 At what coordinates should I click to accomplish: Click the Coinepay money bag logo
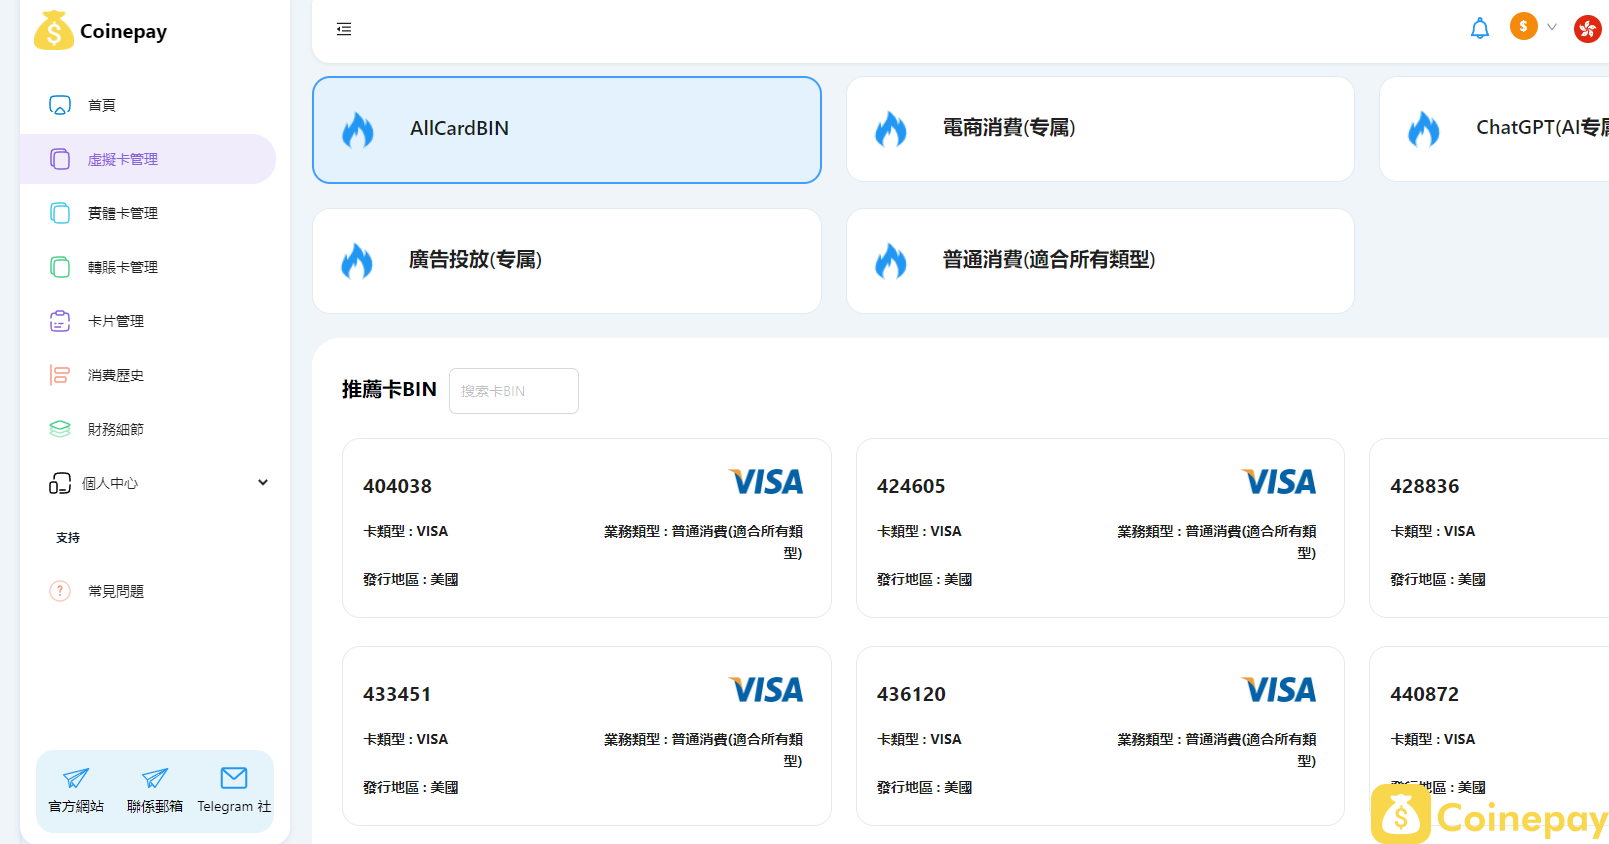(54, 30)
